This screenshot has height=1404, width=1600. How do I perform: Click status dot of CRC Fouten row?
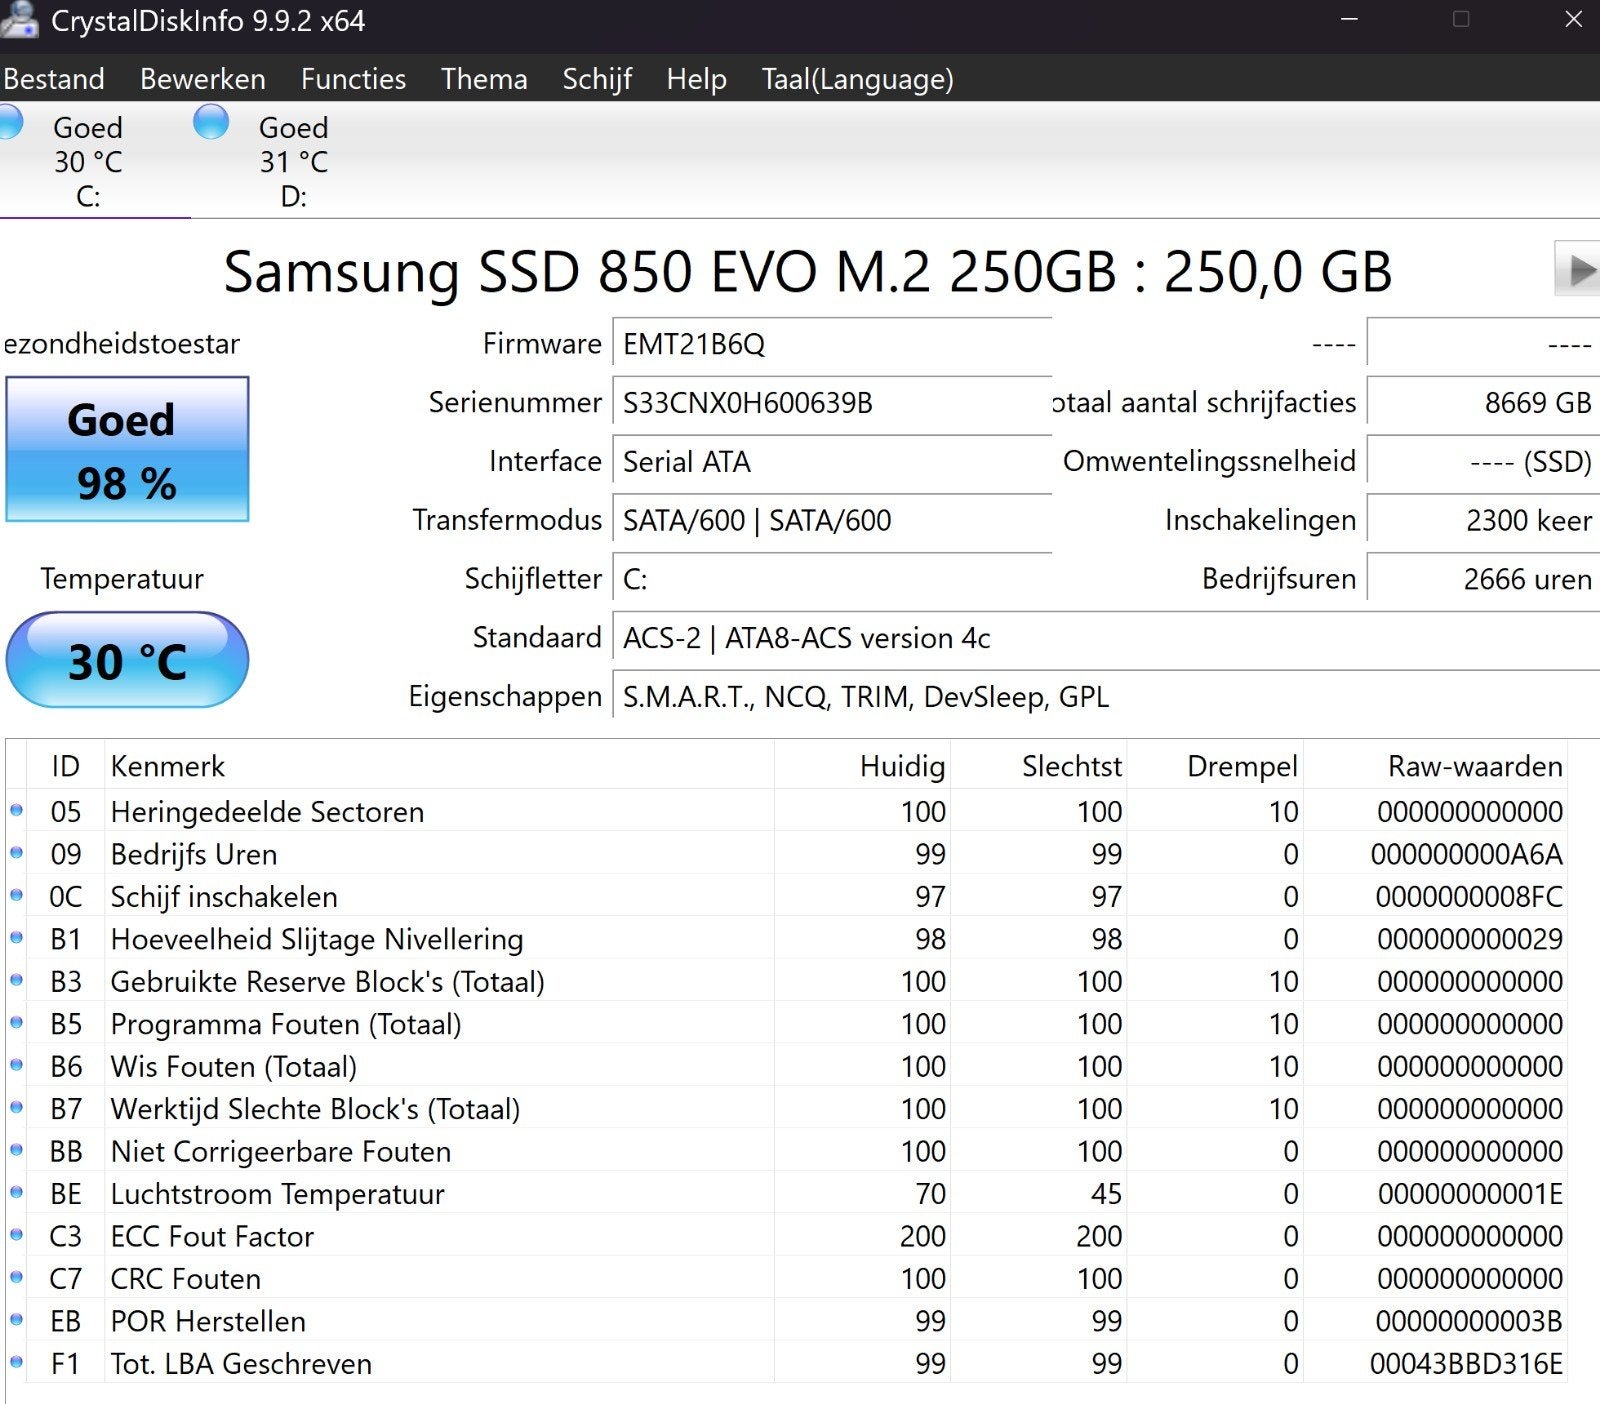(16, 1277)
